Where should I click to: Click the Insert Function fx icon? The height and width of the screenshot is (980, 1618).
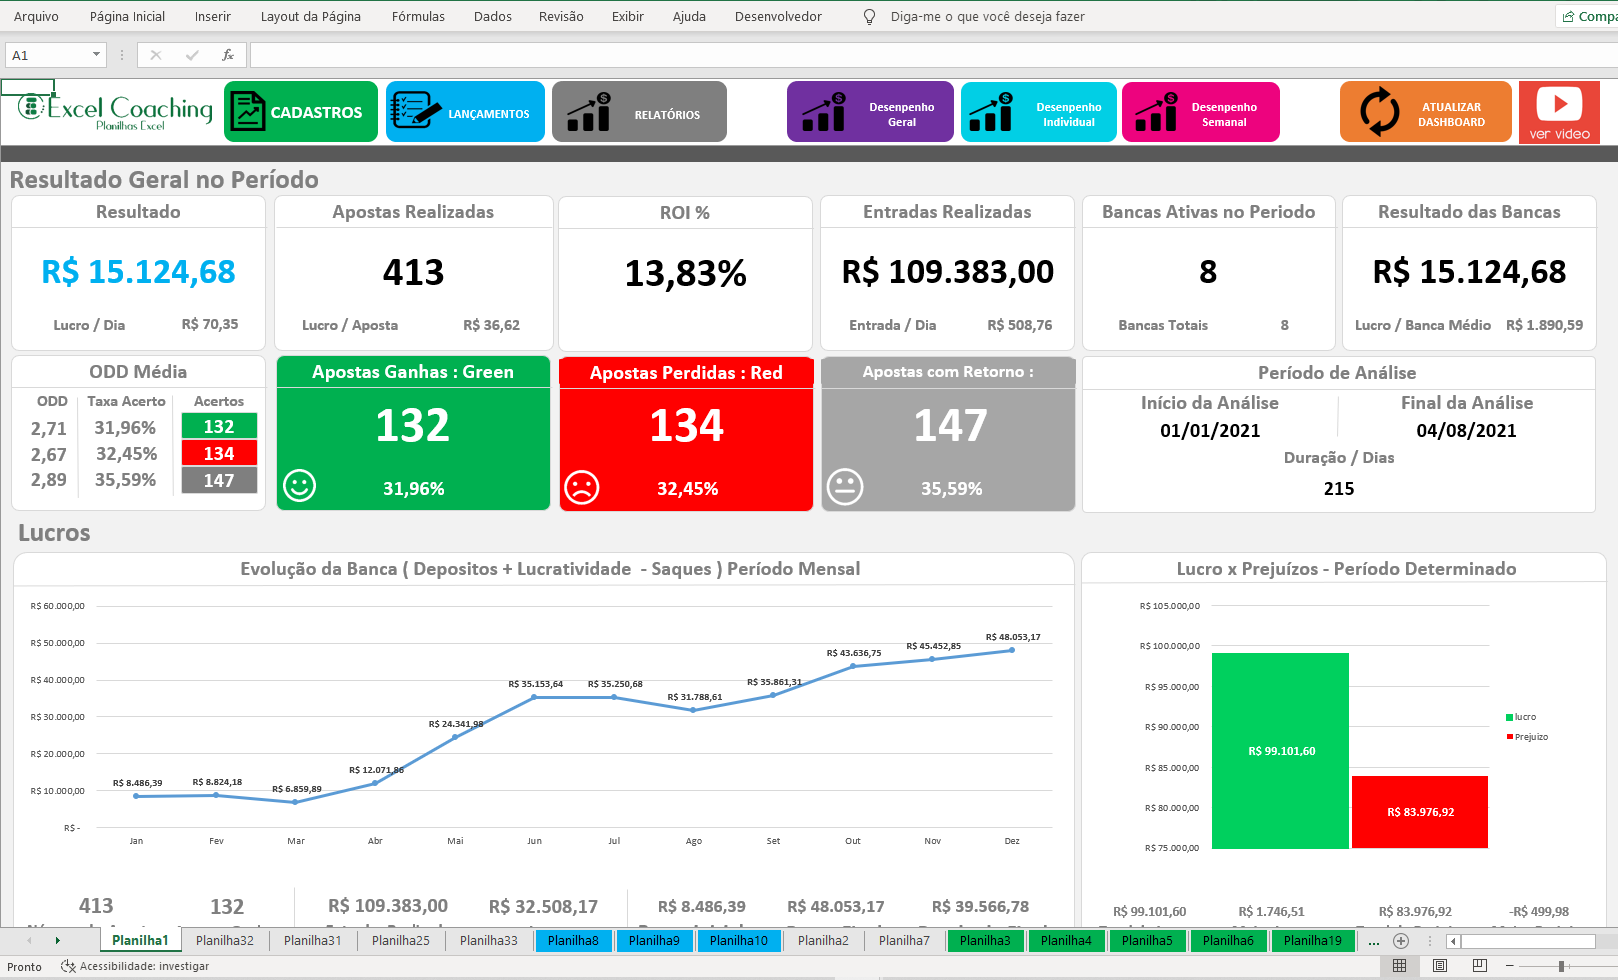(x=228, y=55)
